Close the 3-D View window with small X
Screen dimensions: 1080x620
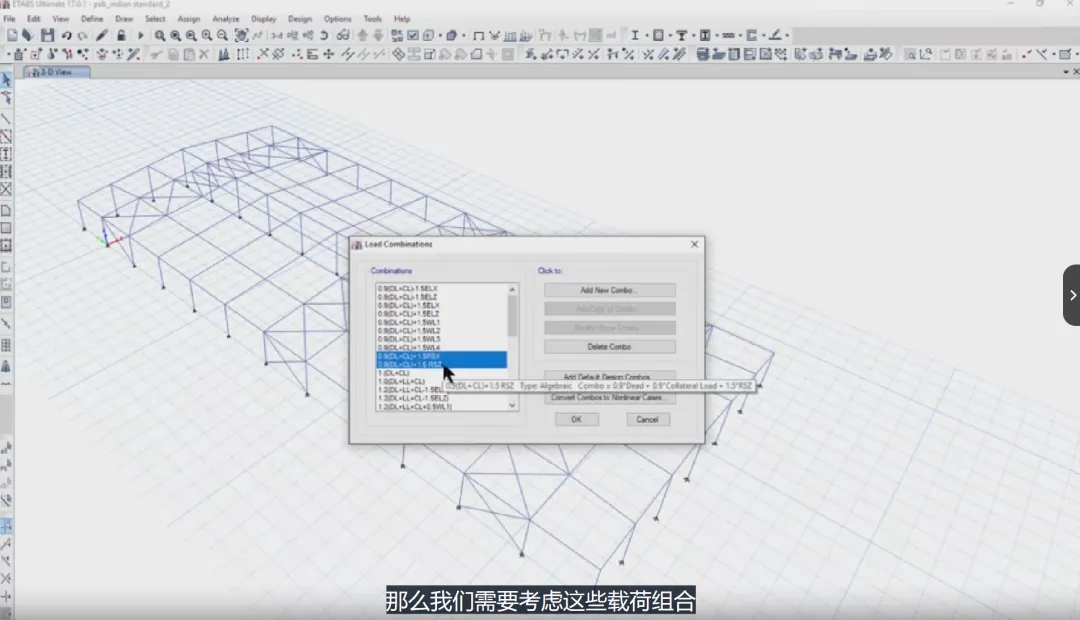pos(1076,72)
